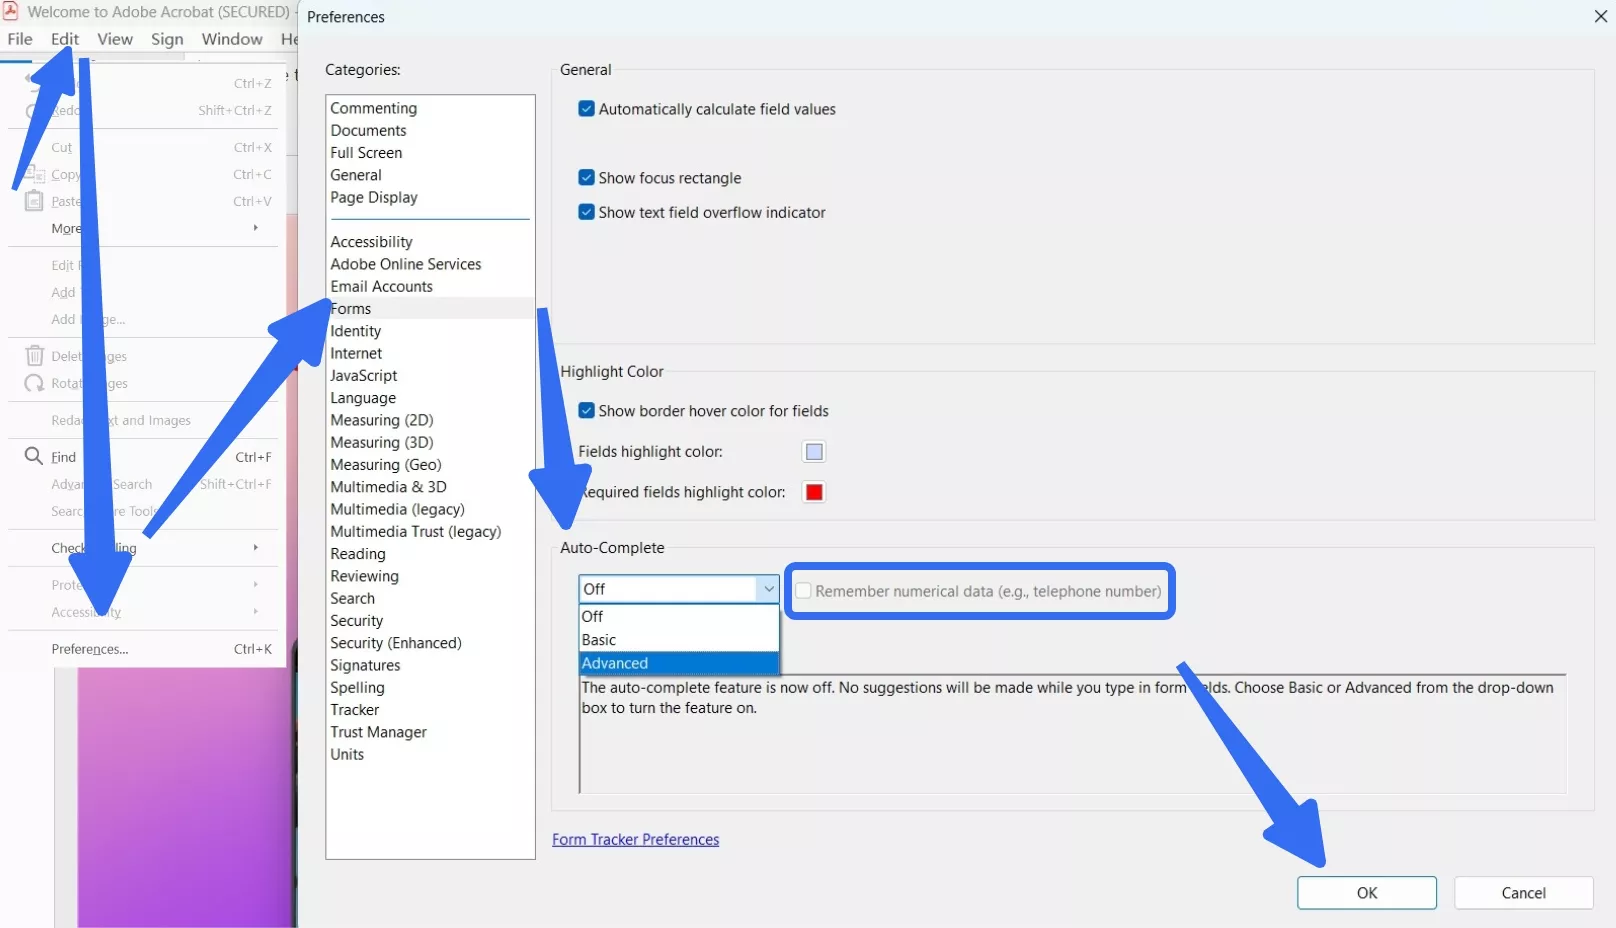Select Commenting category

[374, 108]
